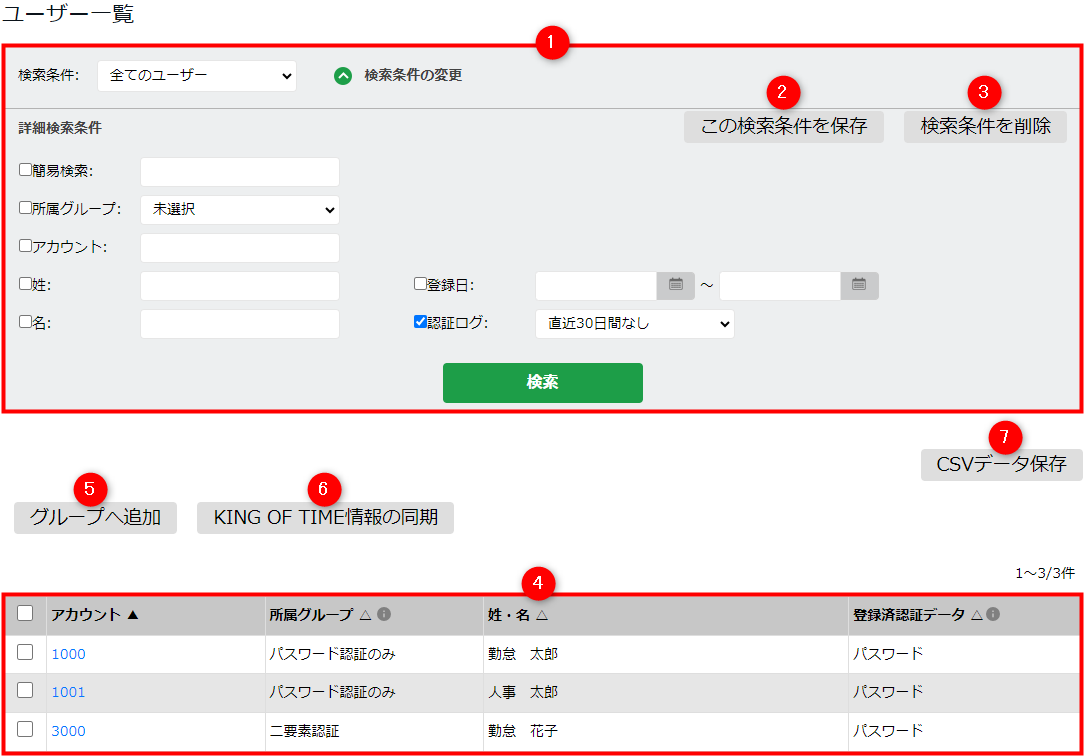Focus the 姓 text field

(x=240, y=286)
